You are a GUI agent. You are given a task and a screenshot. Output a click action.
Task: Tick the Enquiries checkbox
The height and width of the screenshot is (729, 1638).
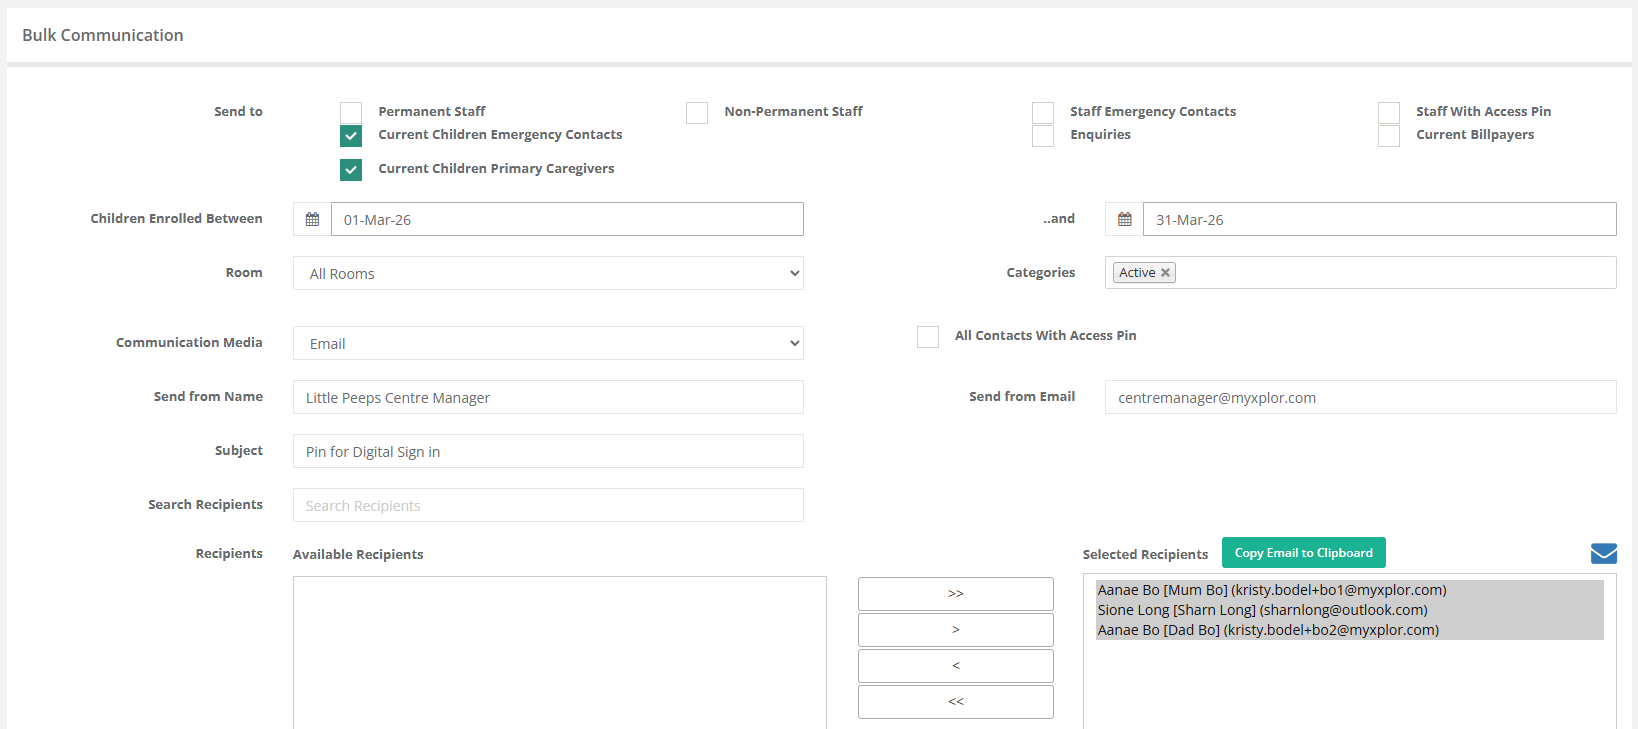[x=1043, y=136]
